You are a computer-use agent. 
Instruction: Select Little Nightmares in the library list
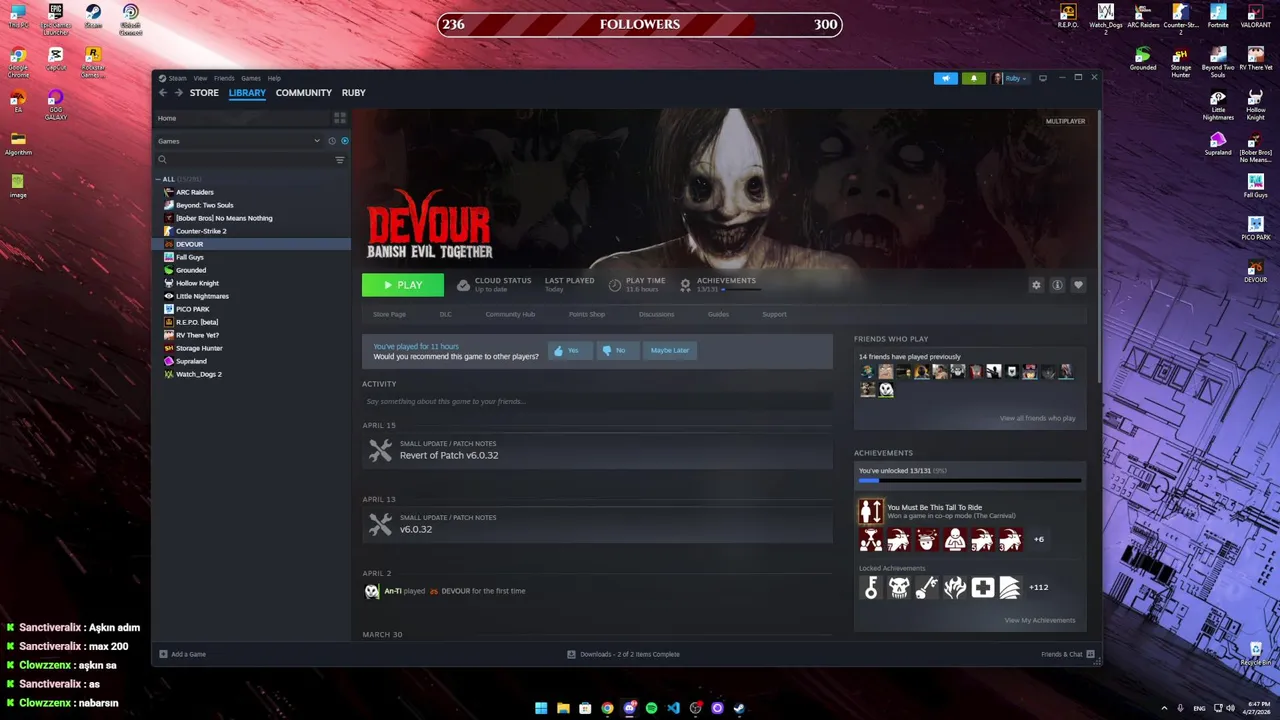click(251, 296)
